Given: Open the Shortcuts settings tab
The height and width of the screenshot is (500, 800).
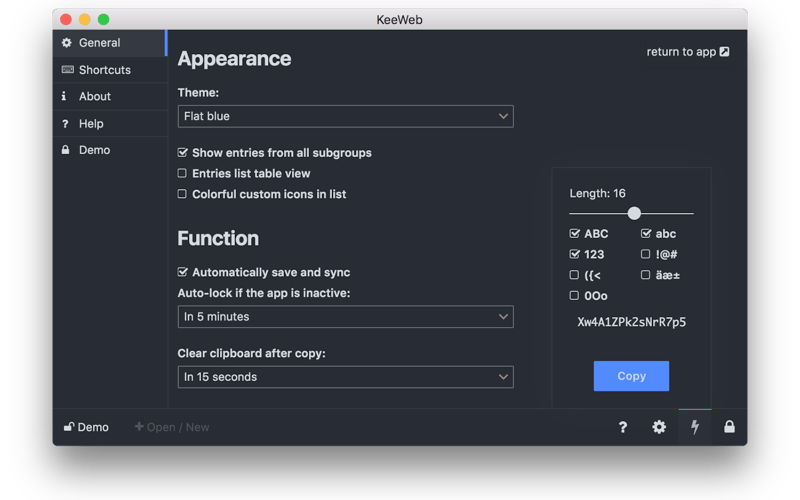Looking at the screenshot, I should tap(110, 69).
